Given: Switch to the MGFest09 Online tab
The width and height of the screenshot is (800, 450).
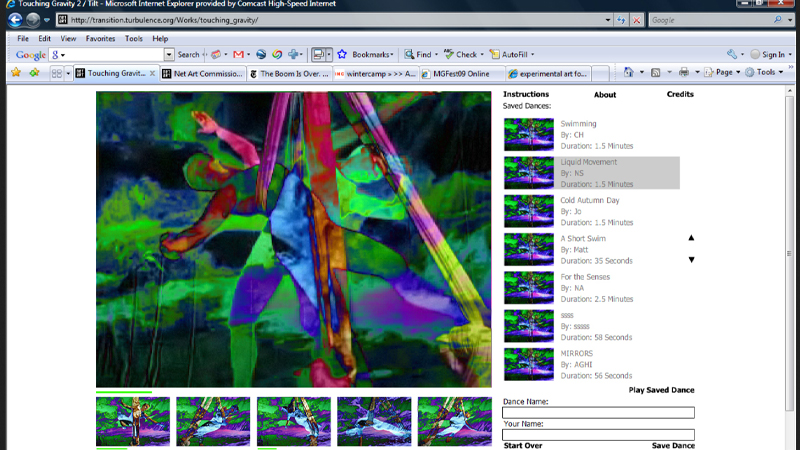Looking at the screenshot, I should click(462, 73).
